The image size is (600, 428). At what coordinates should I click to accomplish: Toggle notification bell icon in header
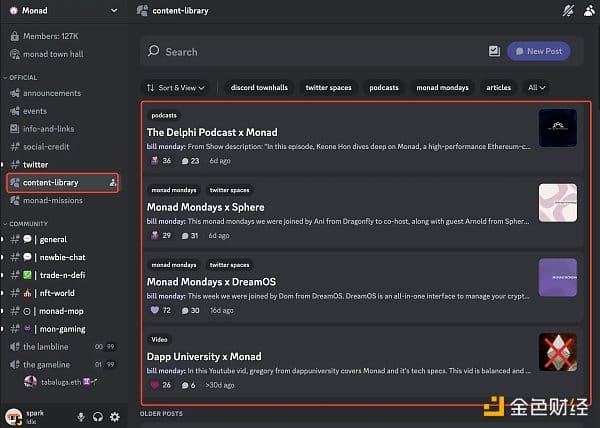click(568, 11)
